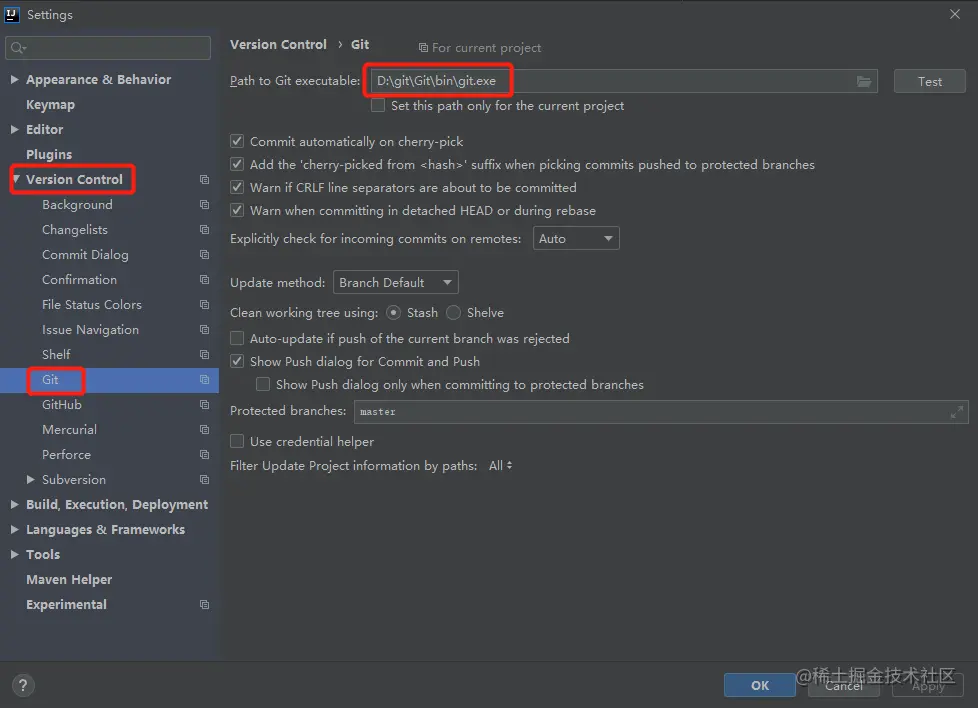Click the Protected branches master field
This screenshot has width=978, height=708.
pos(661,412)
